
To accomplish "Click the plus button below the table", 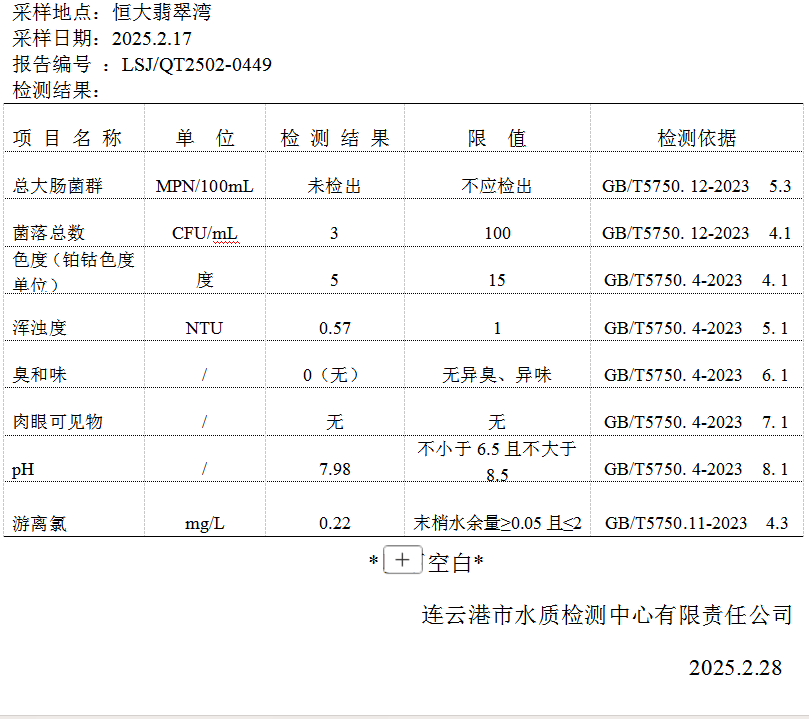I will (x=402, y=560).
